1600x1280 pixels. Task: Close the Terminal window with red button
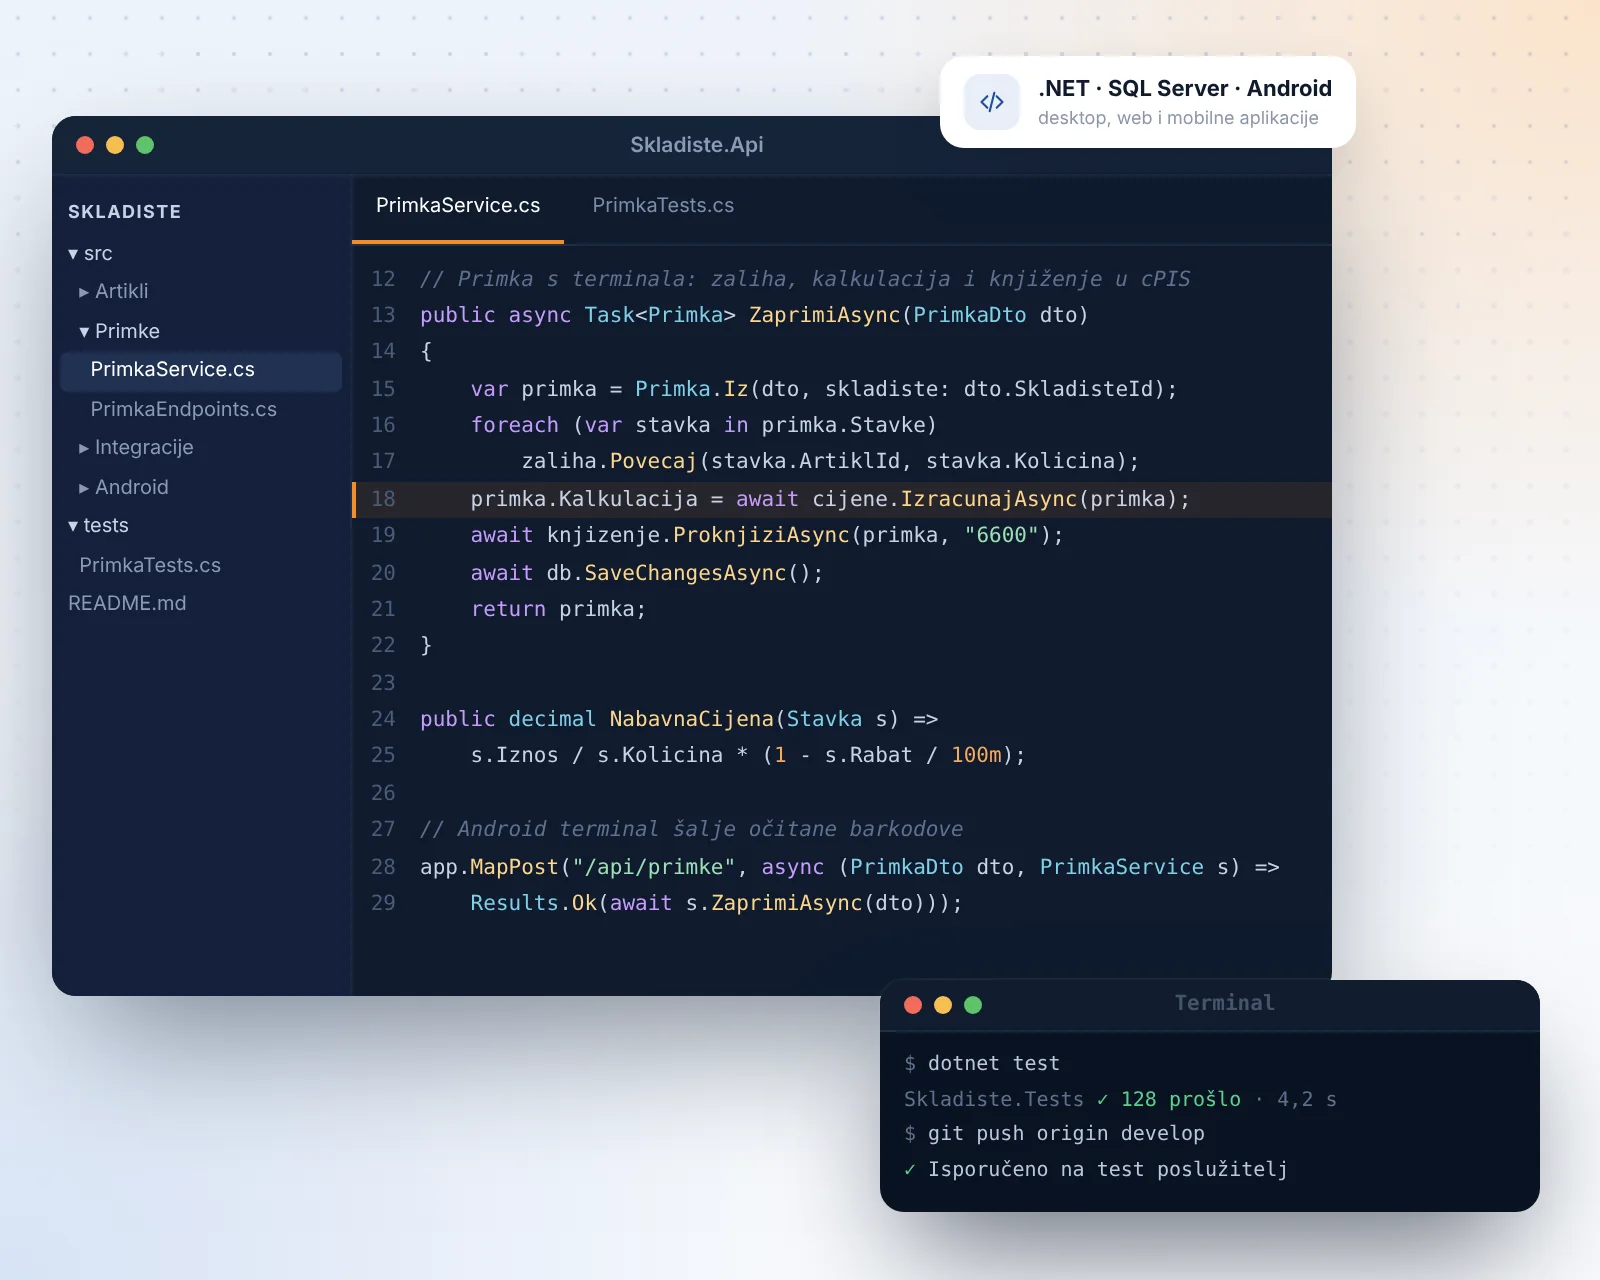[913, 1005]
